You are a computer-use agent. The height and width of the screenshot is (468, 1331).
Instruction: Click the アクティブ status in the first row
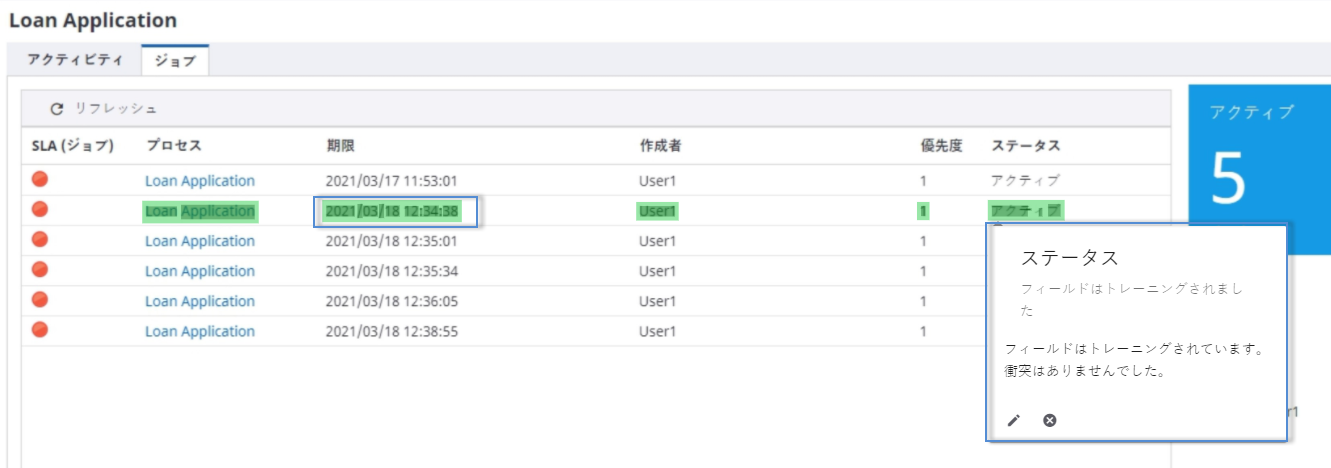(1025, 181)
